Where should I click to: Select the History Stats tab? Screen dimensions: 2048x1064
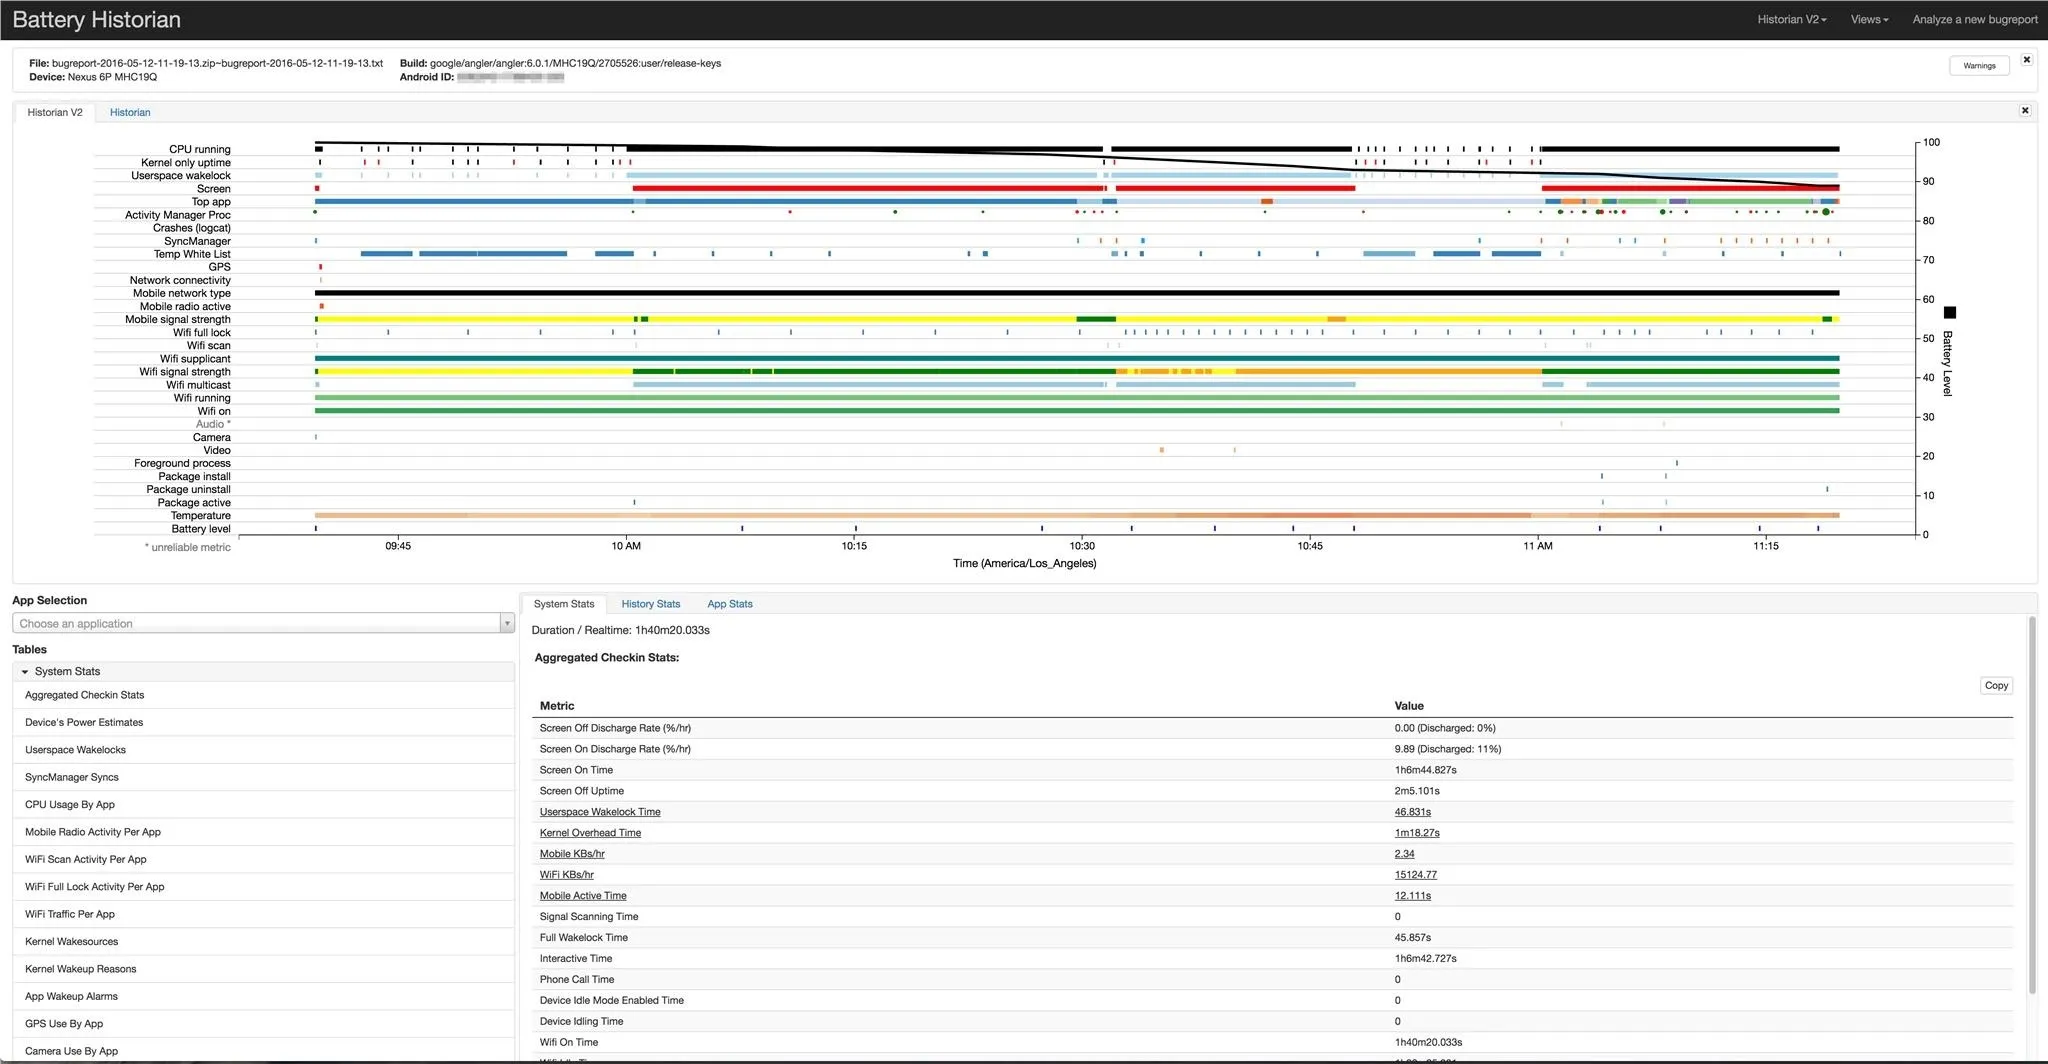tap(651, 604)
